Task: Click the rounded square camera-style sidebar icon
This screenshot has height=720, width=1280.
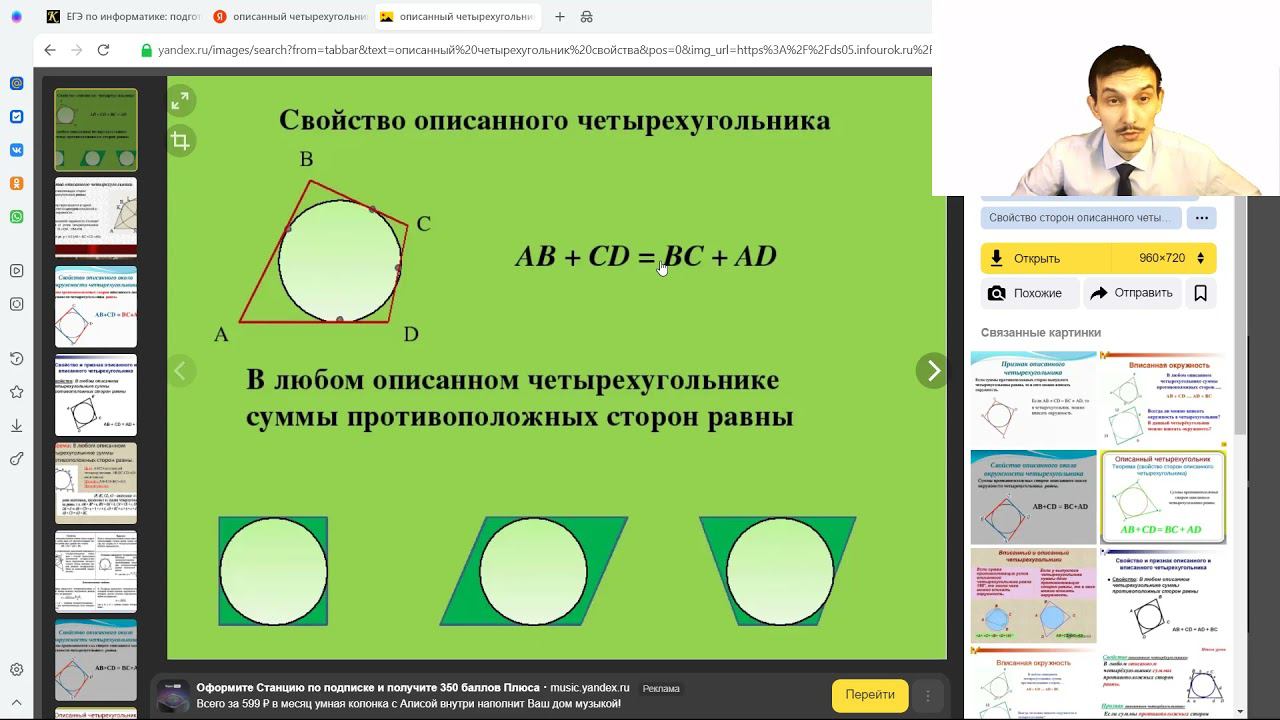Action: click(17, 304)
